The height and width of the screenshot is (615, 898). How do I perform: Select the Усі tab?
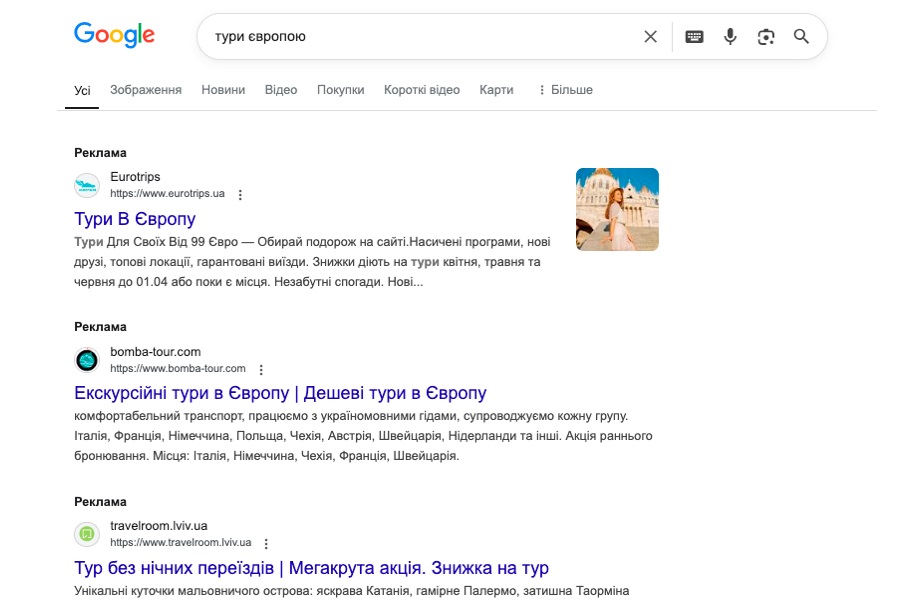pyautogui.click(x=82, y=90)
